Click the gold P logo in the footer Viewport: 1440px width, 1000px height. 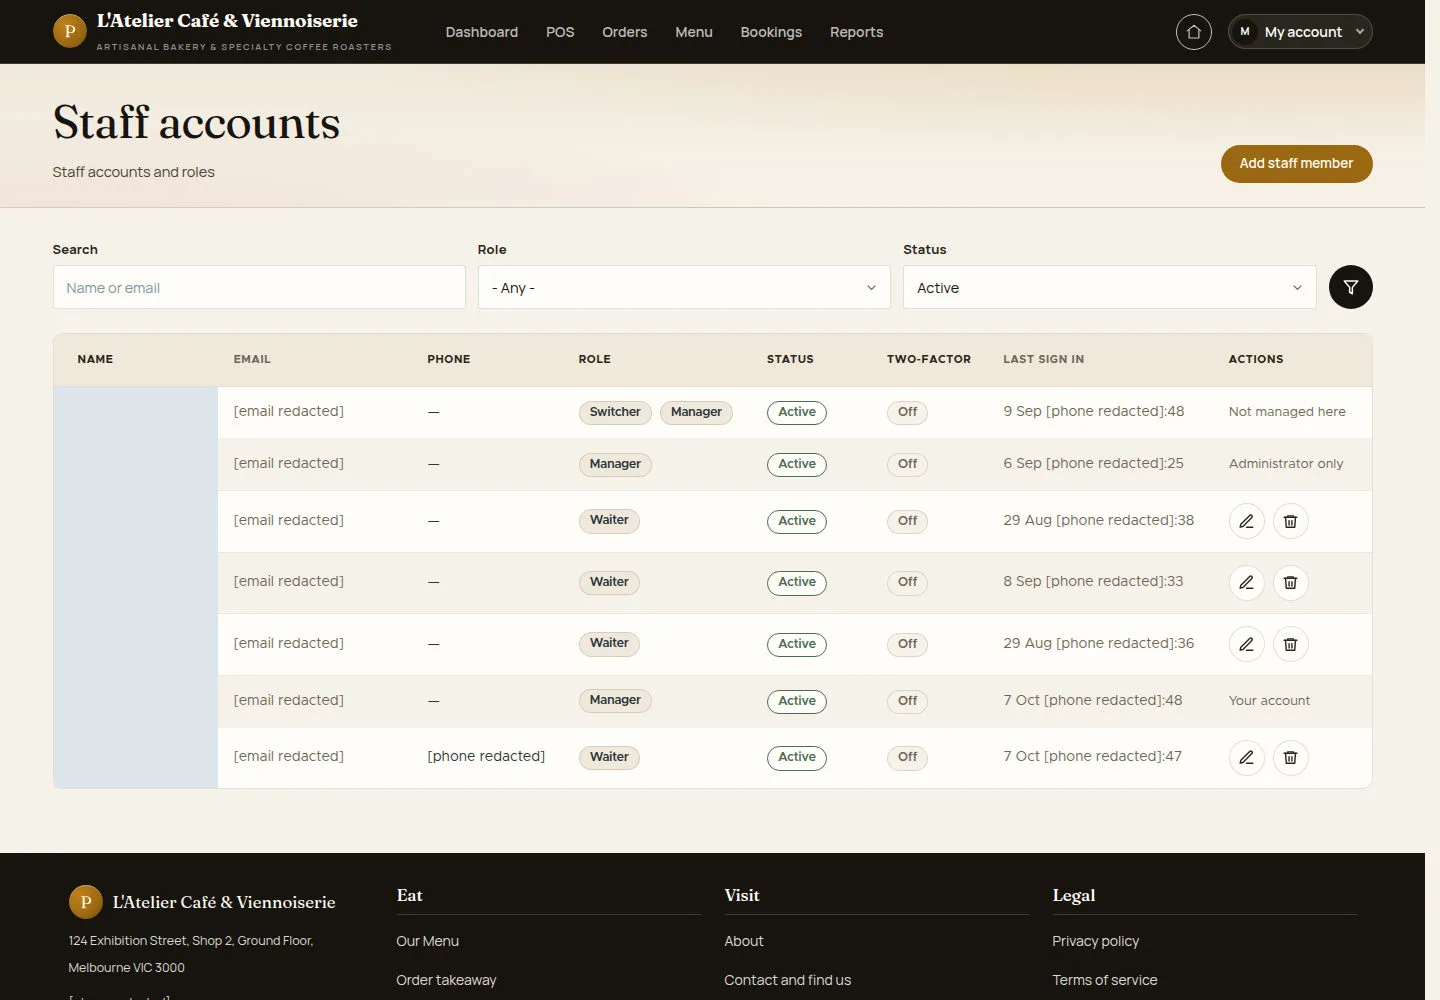(x=85, y=902)
